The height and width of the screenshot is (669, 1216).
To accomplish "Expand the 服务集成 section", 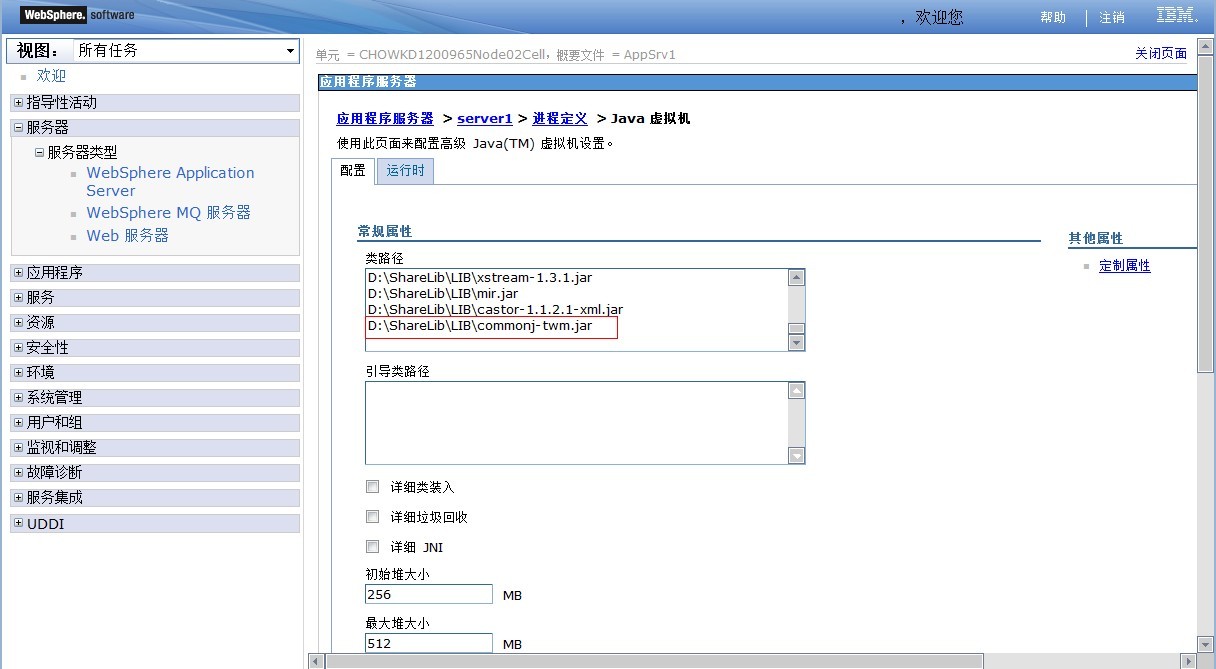I will click(19, 498).
